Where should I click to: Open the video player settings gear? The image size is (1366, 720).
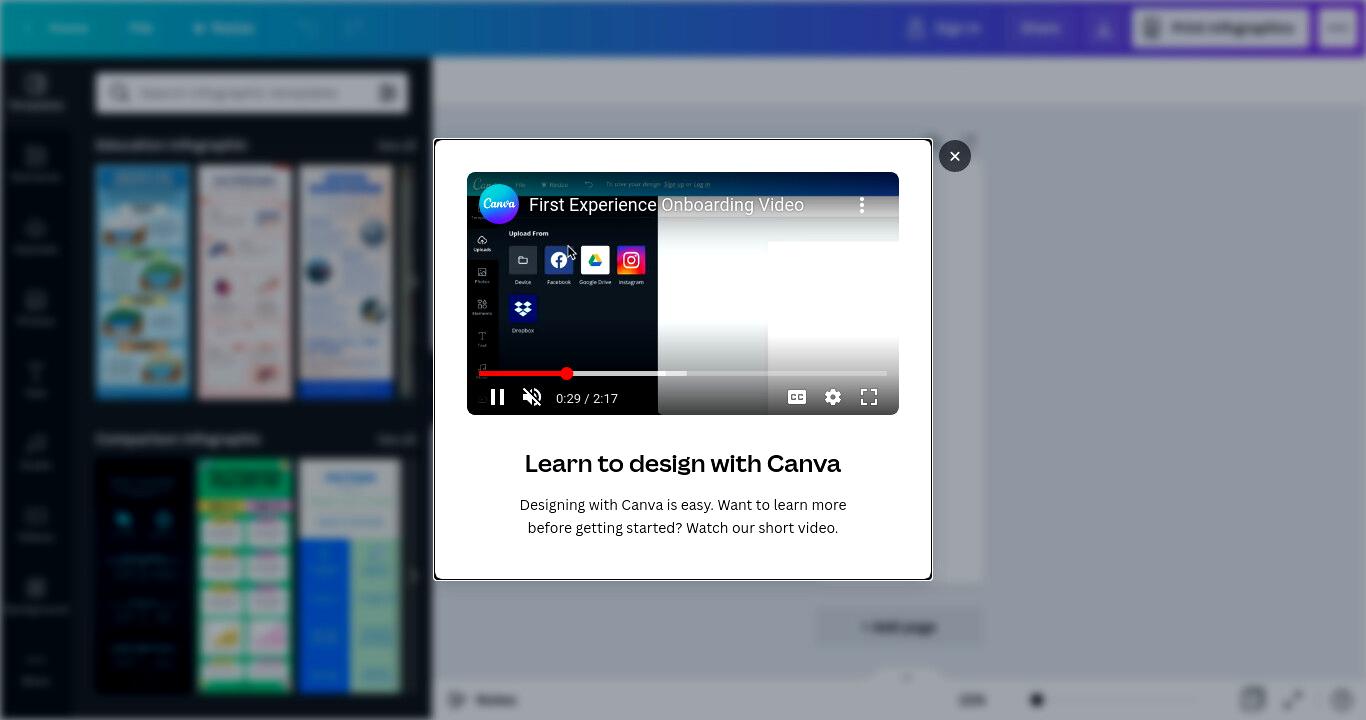point(833,397)
